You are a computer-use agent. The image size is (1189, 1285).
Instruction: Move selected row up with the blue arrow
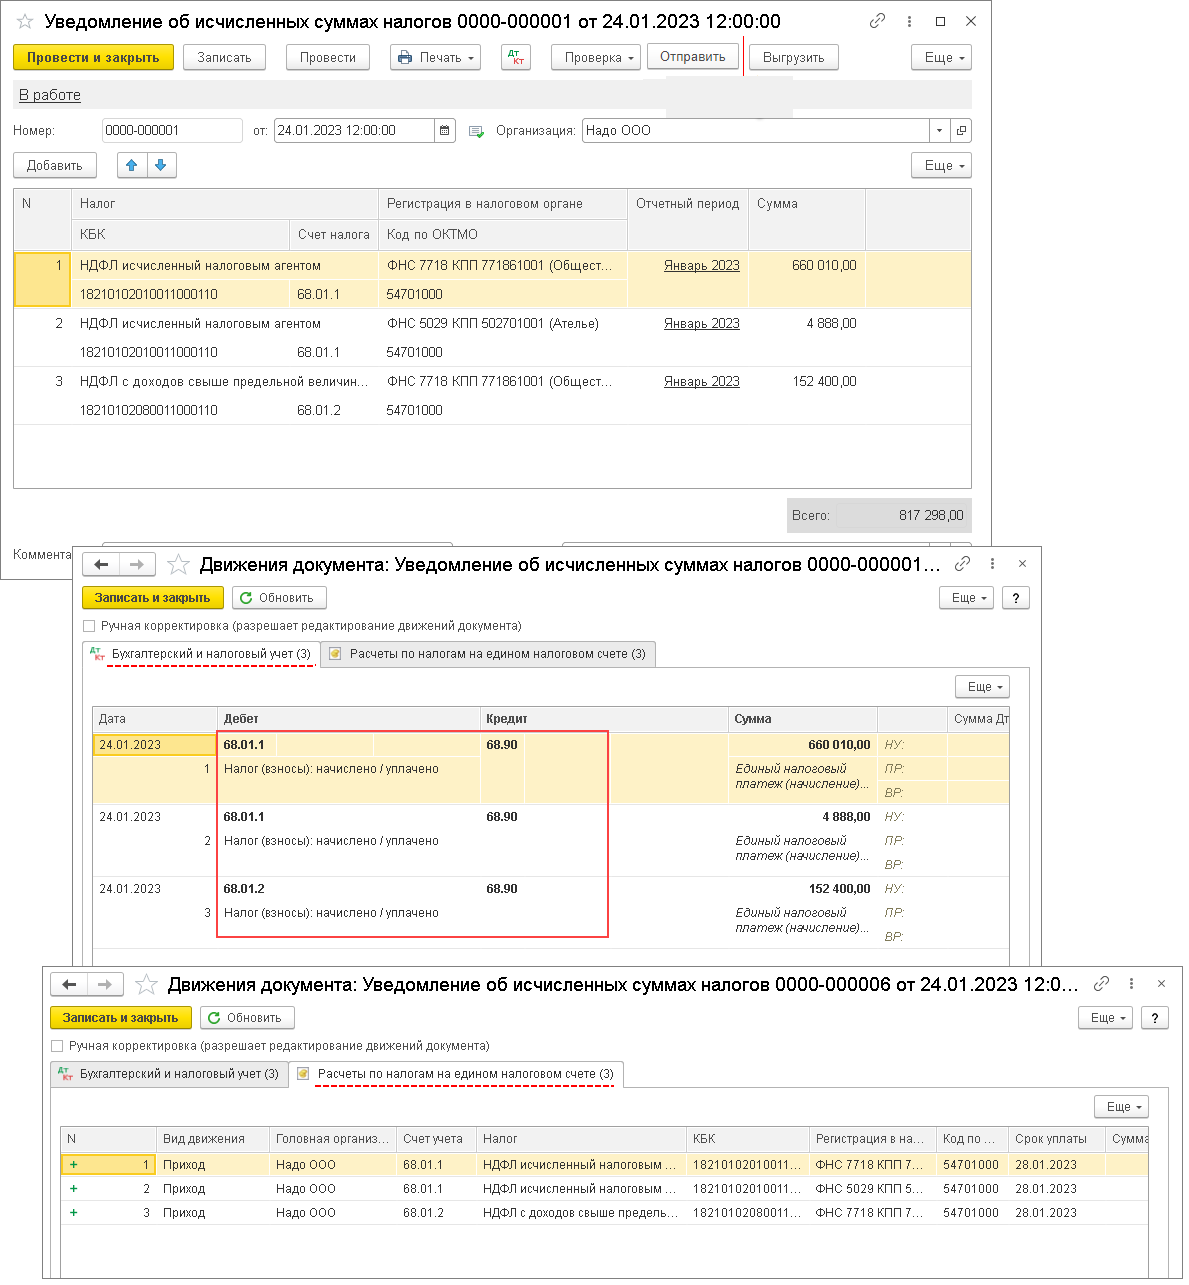pyautogui.click(x=132, y=165)
